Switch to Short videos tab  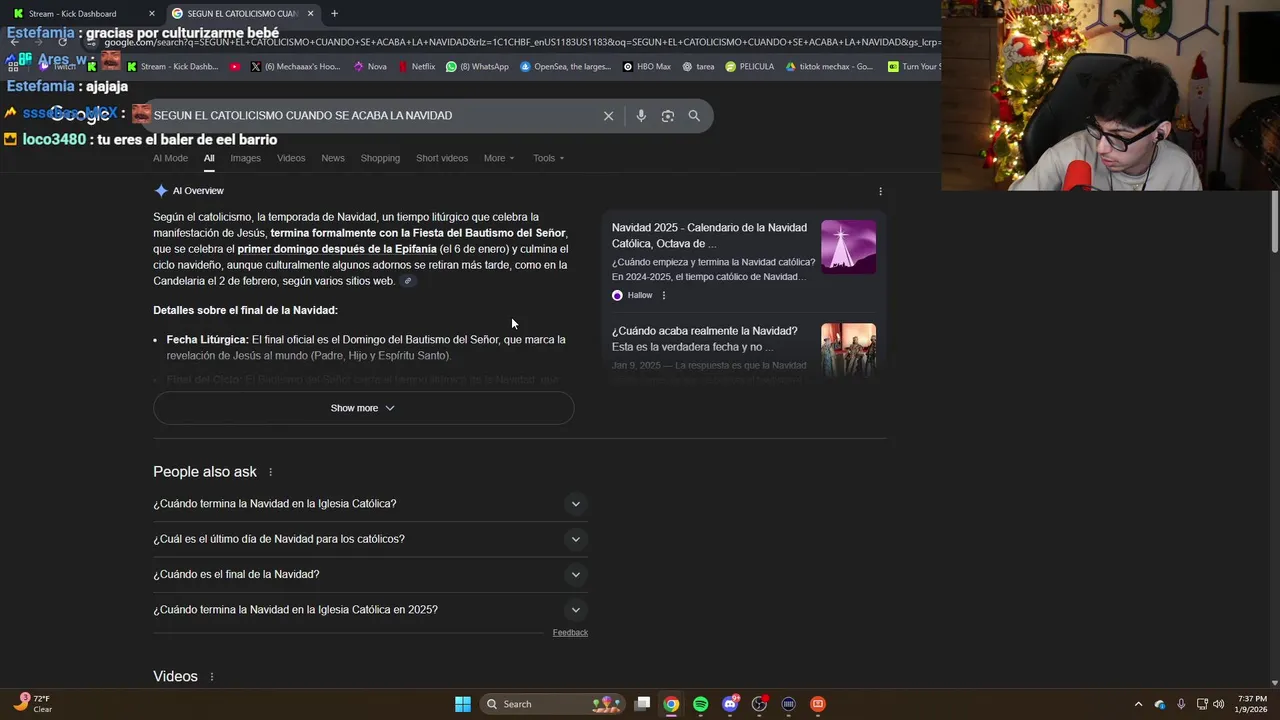coord(442,158)
